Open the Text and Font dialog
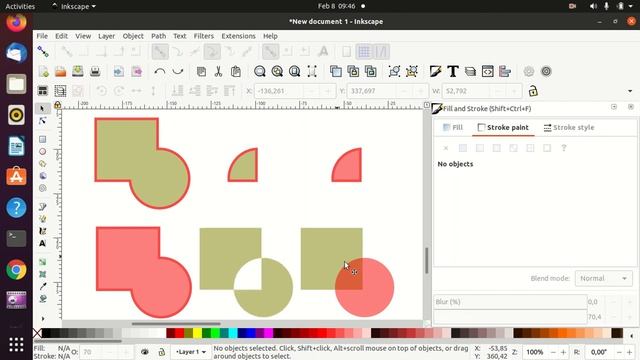The width and height of the screenshot is (640, 360). (x=453, y=71)
